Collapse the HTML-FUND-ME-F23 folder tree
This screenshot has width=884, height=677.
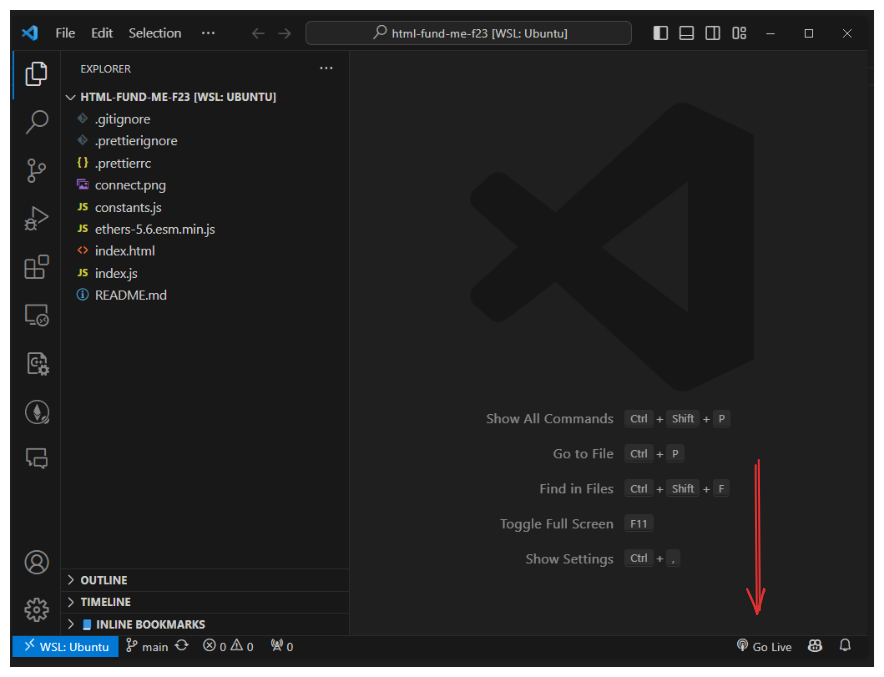pos(177,97)
